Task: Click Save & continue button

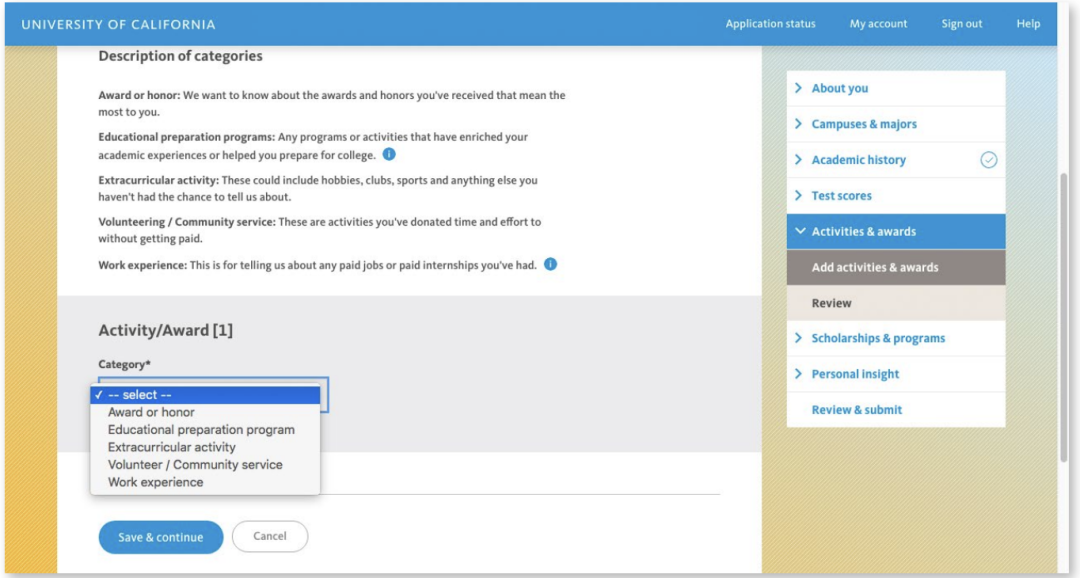Action: (160, 537)
